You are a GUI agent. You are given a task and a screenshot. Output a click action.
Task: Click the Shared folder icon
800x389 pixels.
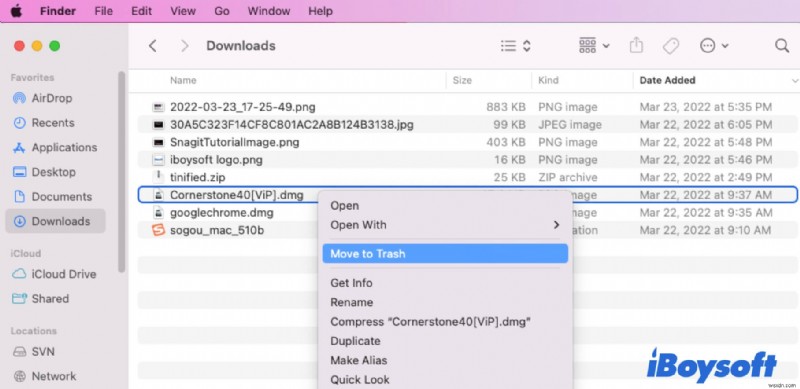point(19,299)
